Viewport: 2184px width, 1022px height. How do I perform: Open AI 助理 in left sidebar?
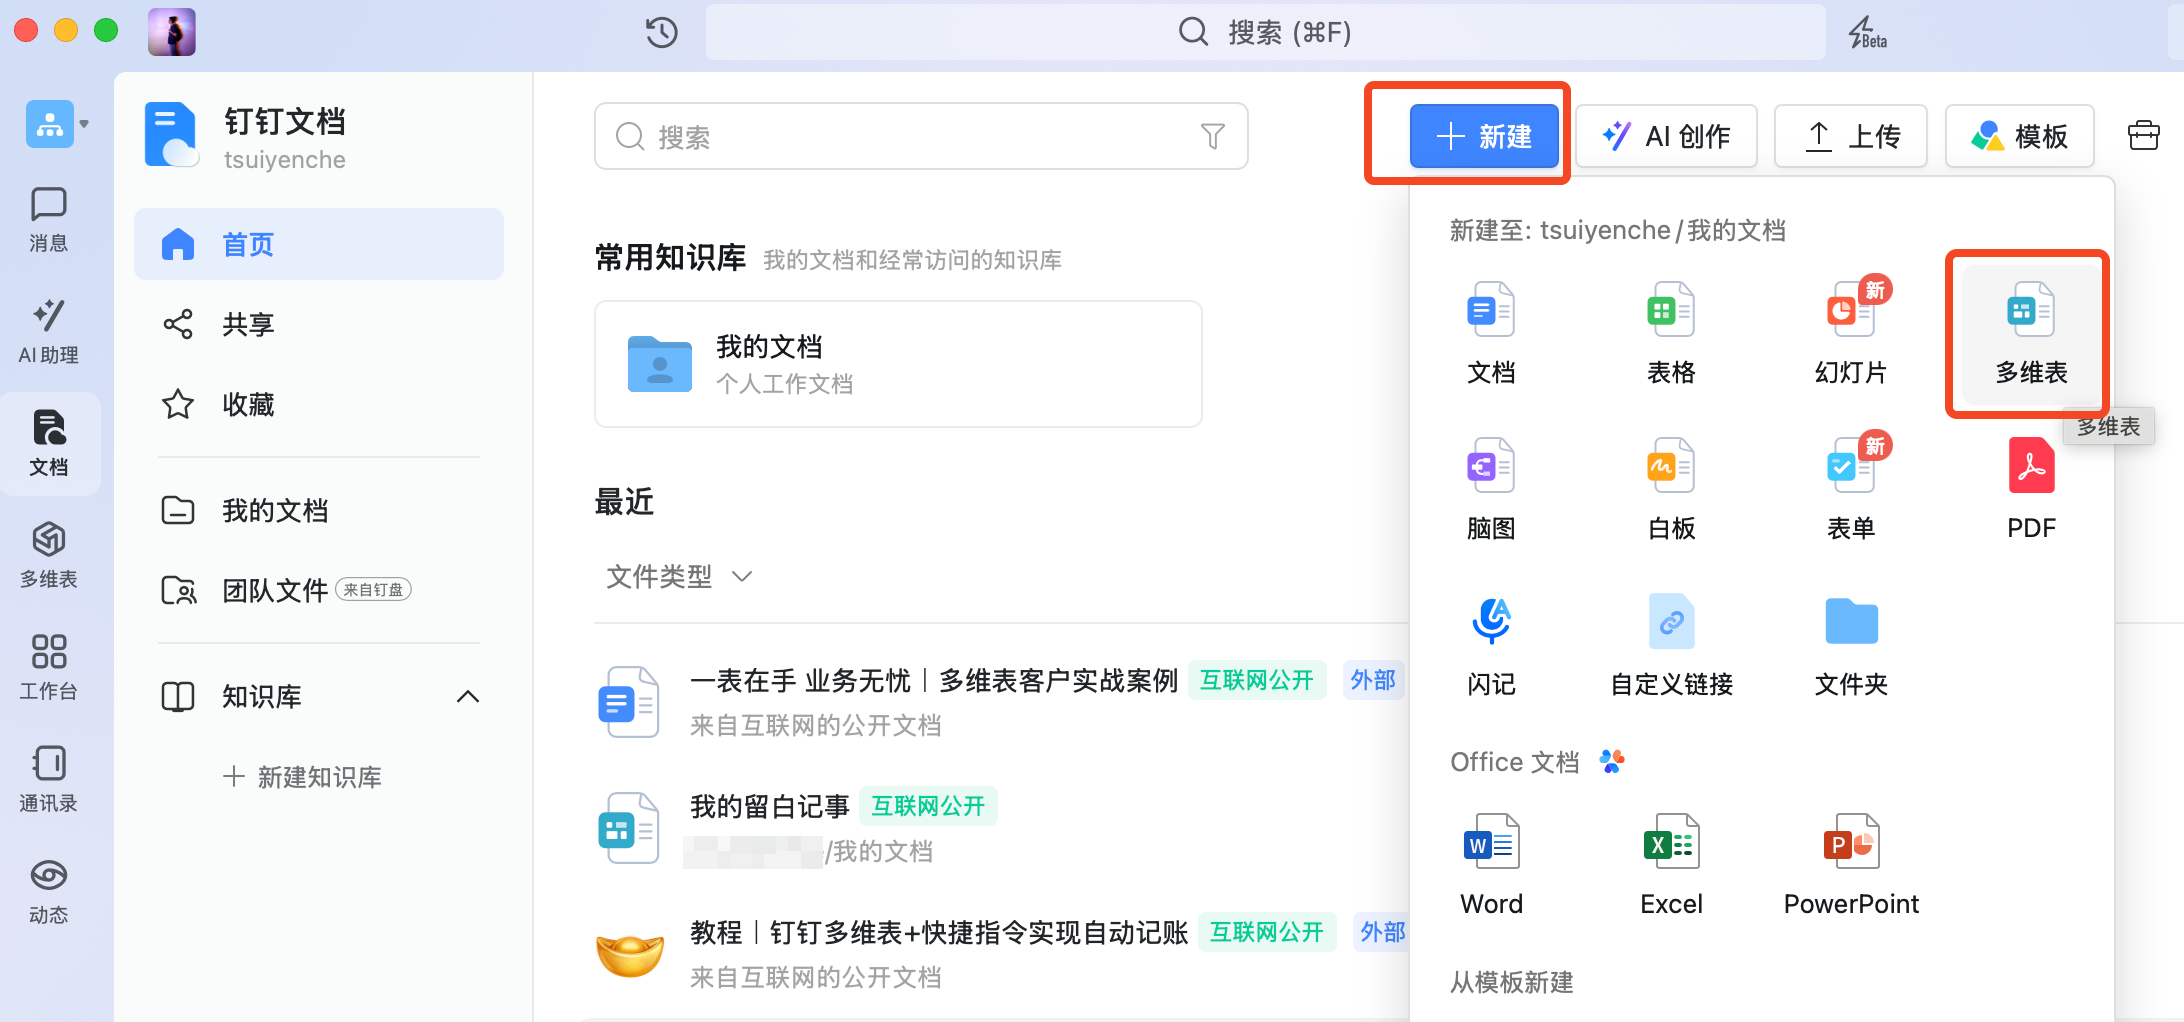tap(48, 332)
